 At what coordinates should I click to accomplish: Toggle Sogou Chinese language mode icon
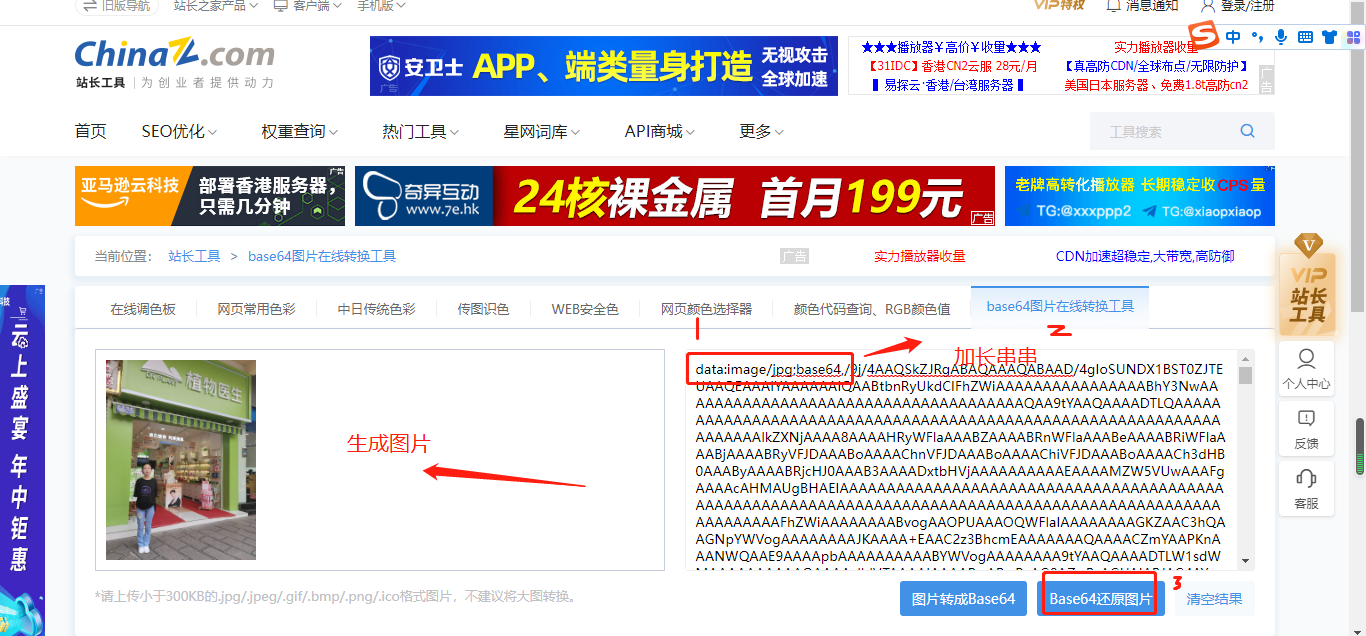tap(1234, 37)
